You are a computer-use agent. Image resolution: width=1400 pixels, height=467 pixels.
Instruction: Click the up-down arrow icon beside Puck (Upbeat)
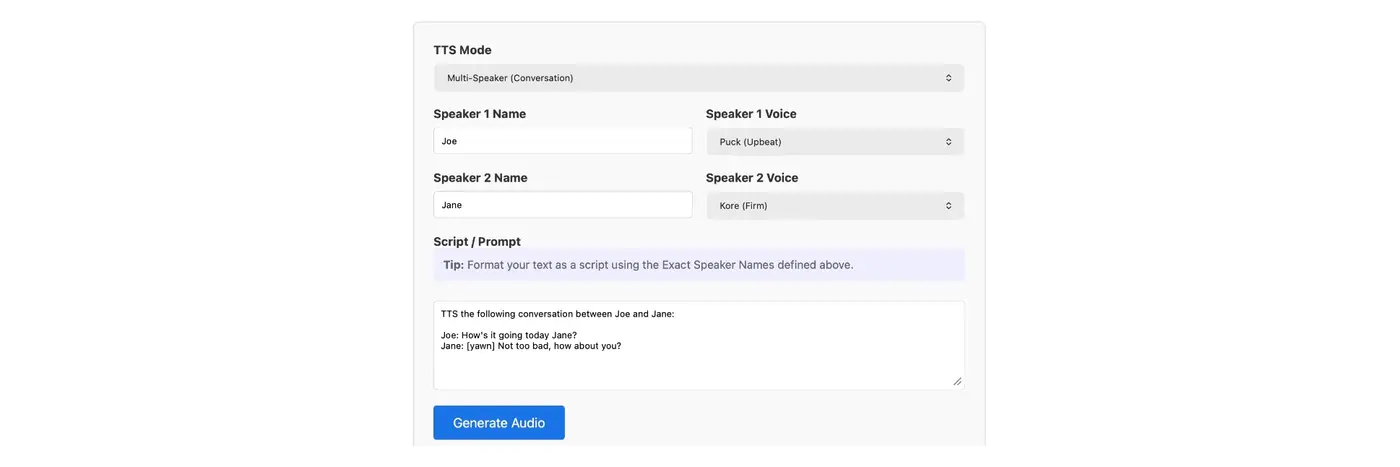(x=948, y=142)
